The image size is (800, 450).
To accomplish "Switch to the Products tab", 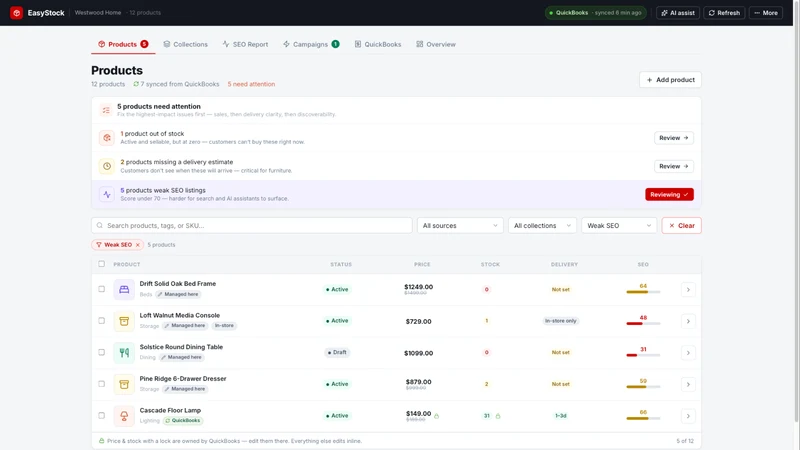I will (x=123, y=44).
